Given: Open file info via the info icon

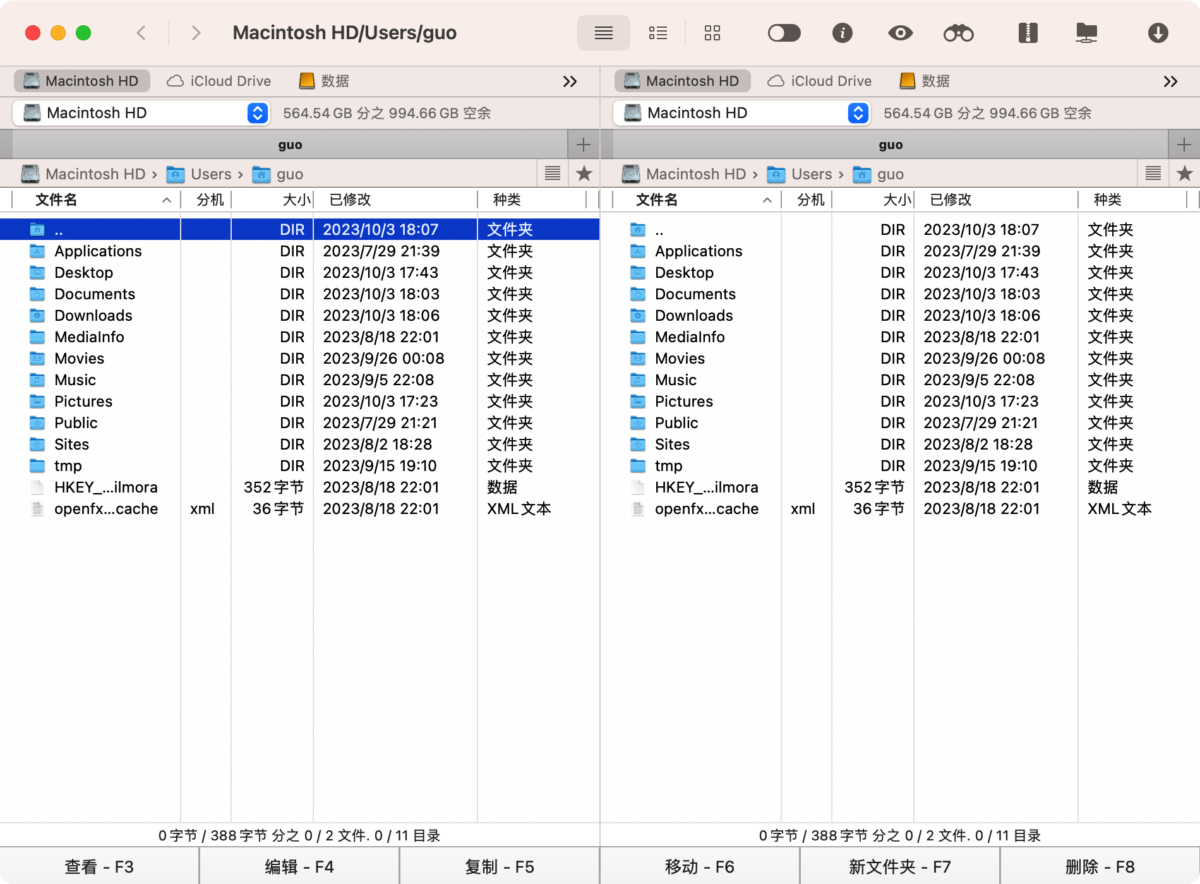Looking at the screenshot, I should point(843,33).
